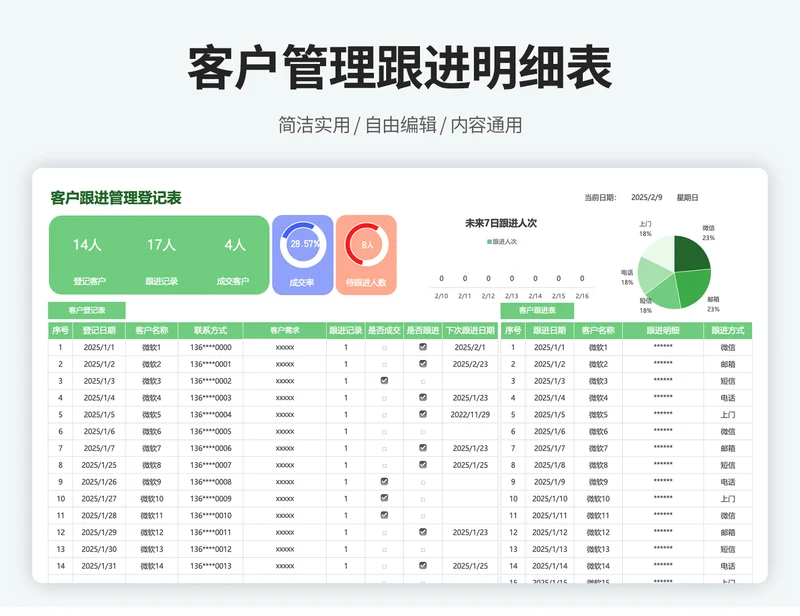800x616 pixels.
Task: Click the 2/16 axis label in bar chart
Action: click(582, 296)
